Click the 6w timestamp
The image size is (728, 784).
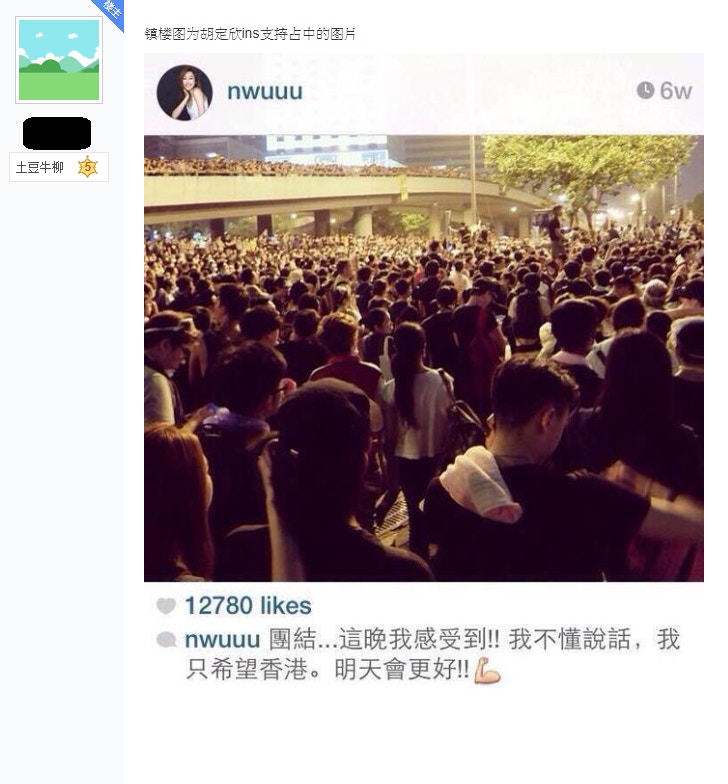[676, 91]
